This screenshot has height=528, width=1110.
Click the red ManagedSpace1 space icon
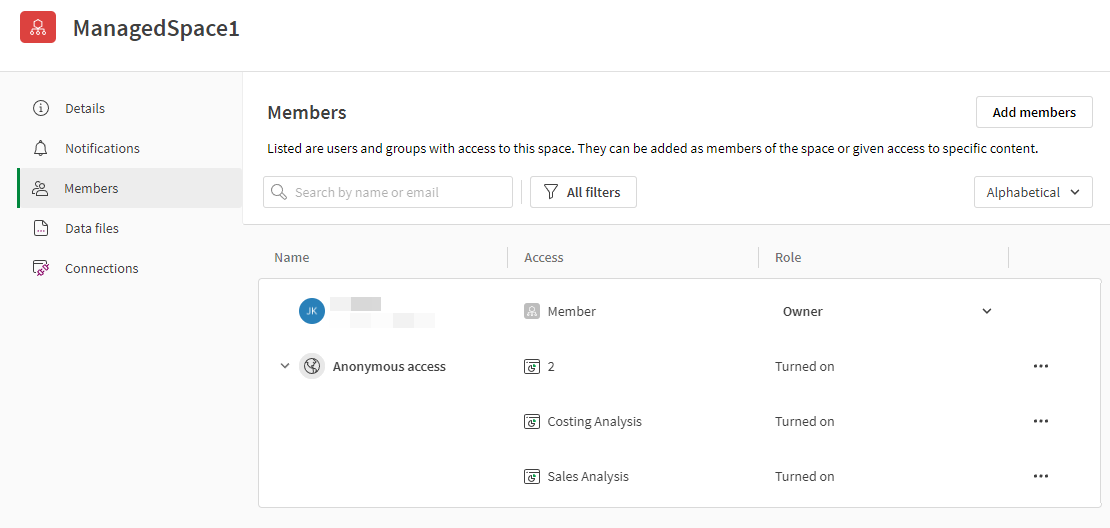38,28
